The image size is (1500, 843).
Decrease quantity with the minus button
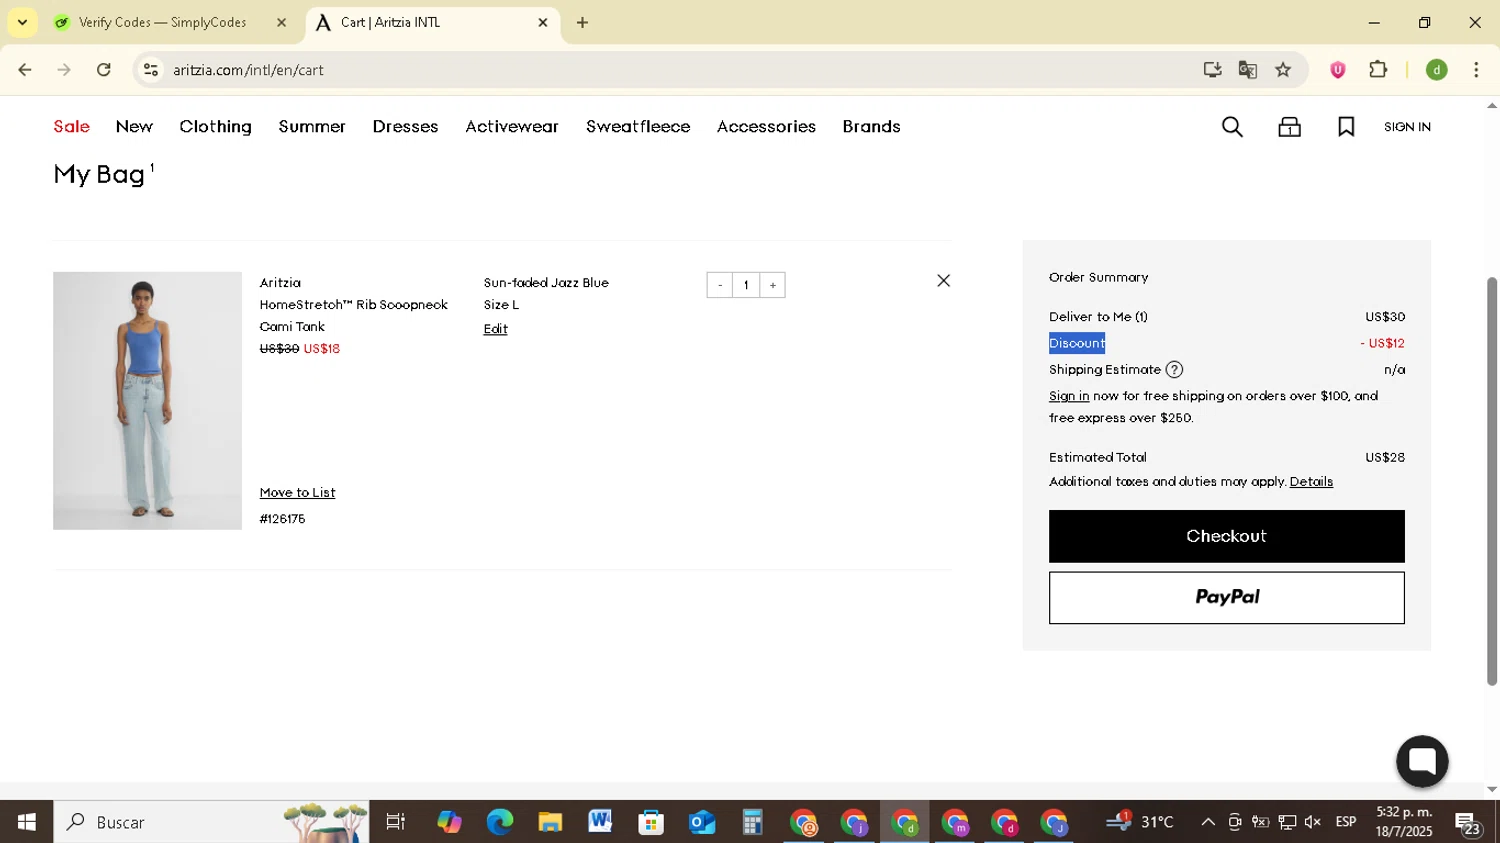(719, 285)
